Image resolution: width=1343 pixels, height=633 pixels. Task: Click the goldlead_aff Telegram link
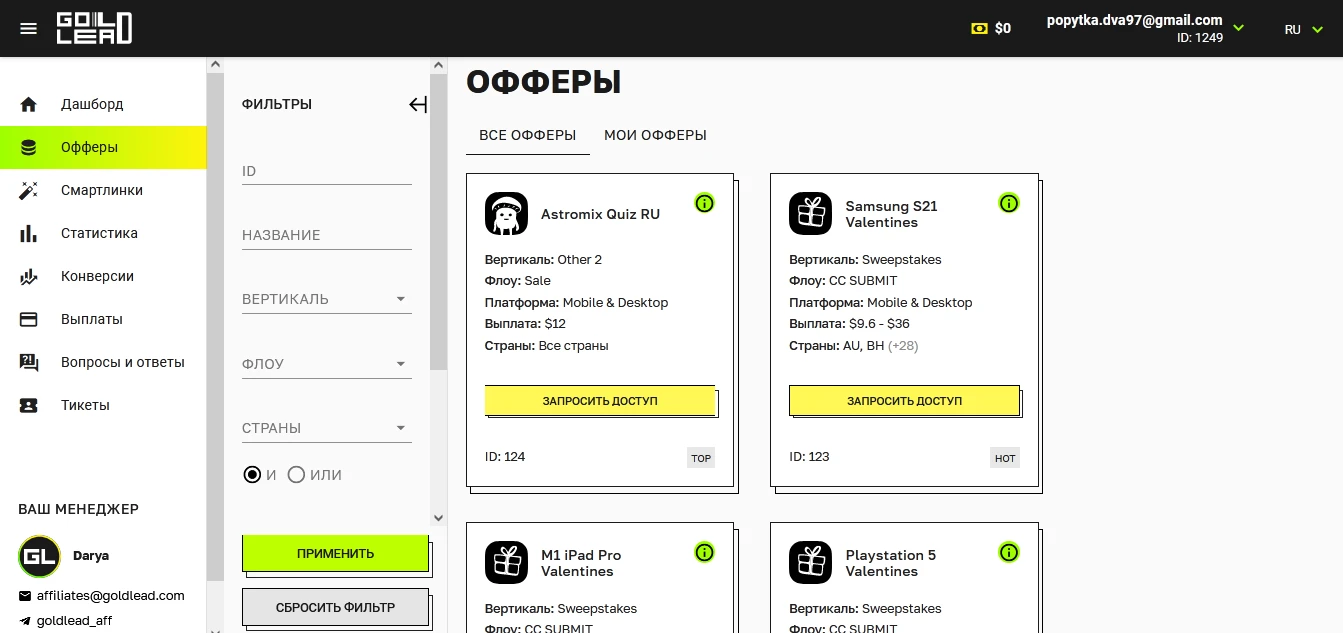coord(75,621)
